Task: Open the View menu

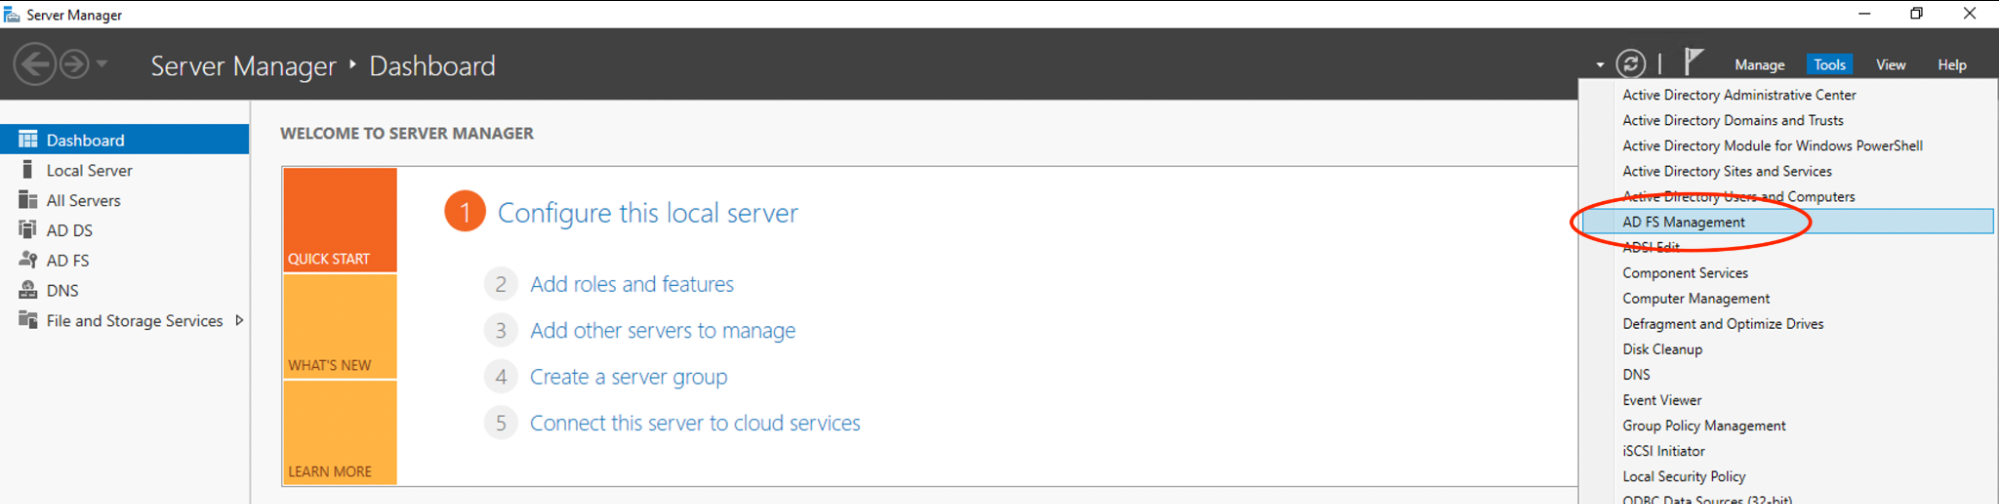Action: 1890,65
